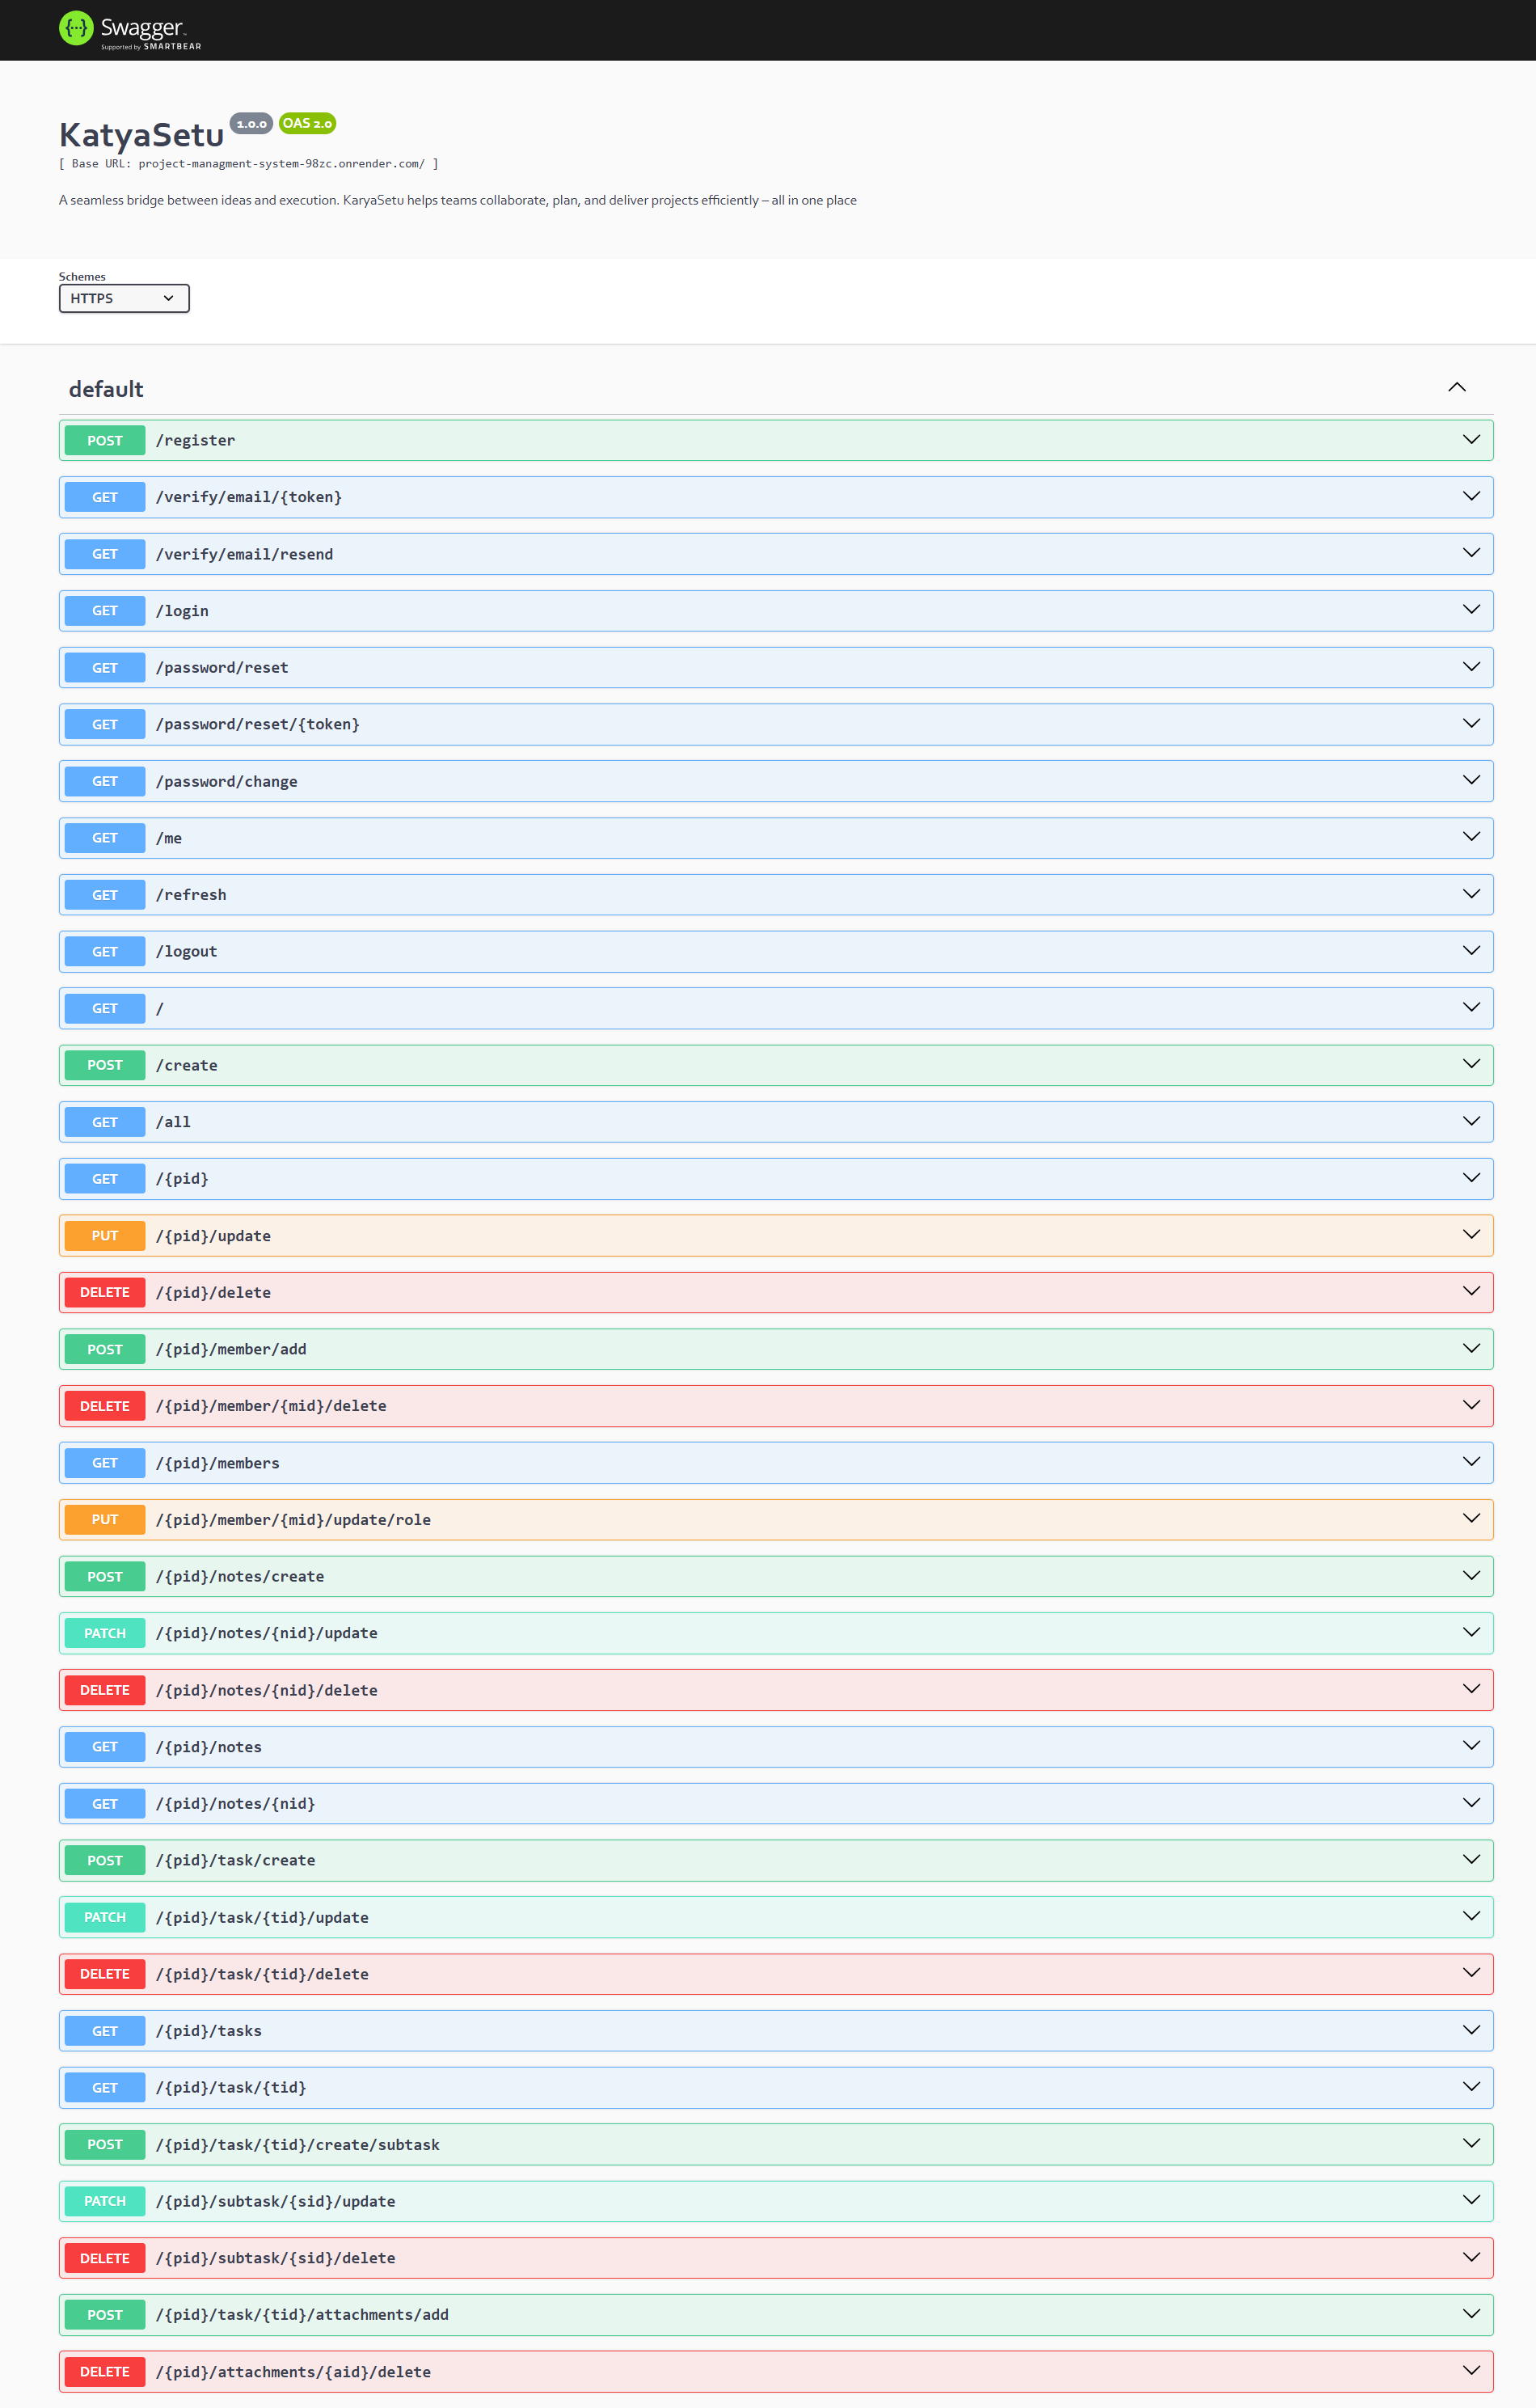Expand the /password/reset/{token} chevron
The width and height of the screenshot is (1536, 2408).
point(1471,724)
